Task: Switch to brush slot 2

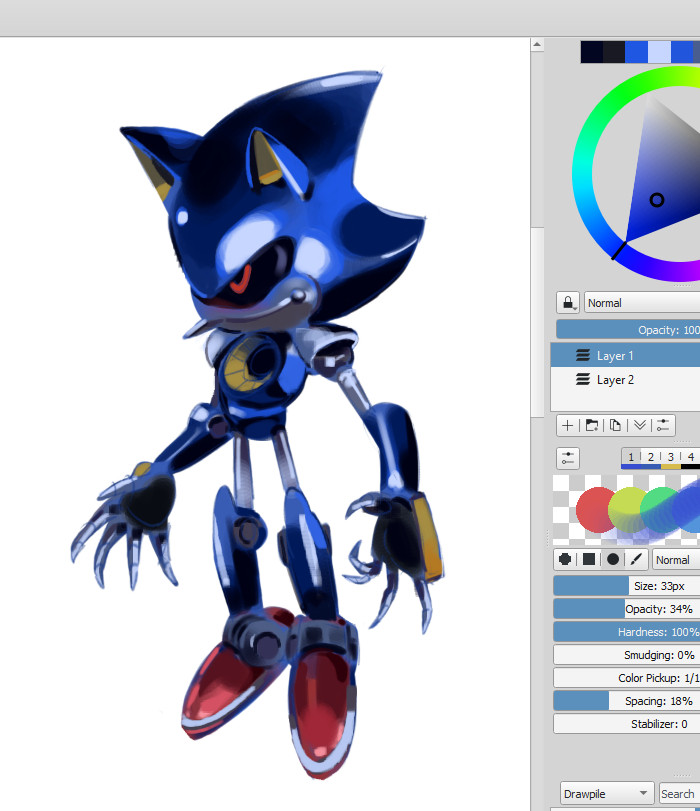Action: (x=651, y=458)
